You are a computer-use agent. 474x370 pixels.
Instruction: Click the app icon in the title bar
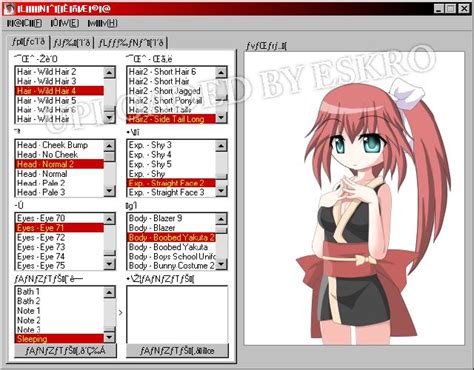click(x=9, y=9)
